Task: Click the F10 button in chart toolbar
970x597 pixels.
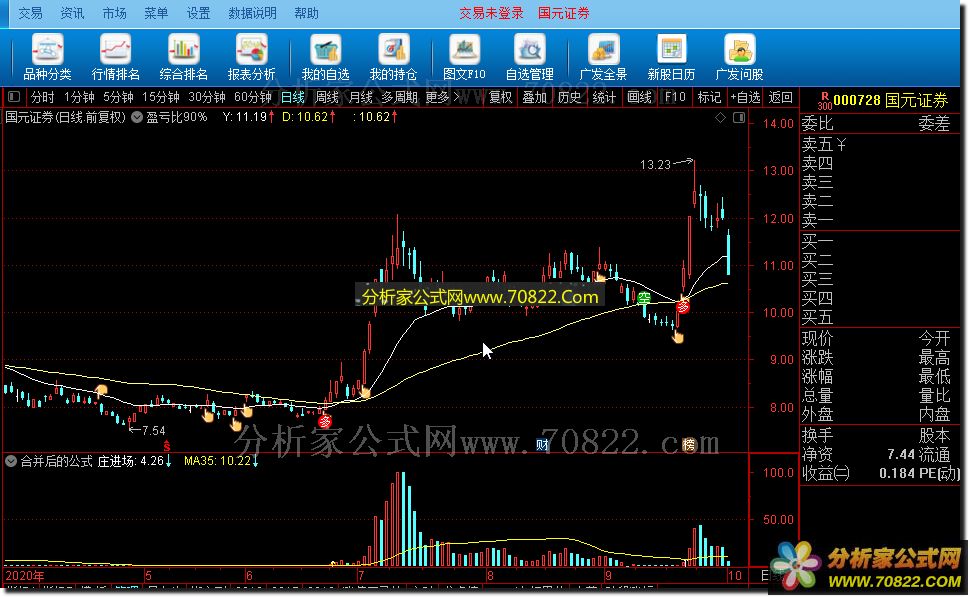Action: (675, 97)
